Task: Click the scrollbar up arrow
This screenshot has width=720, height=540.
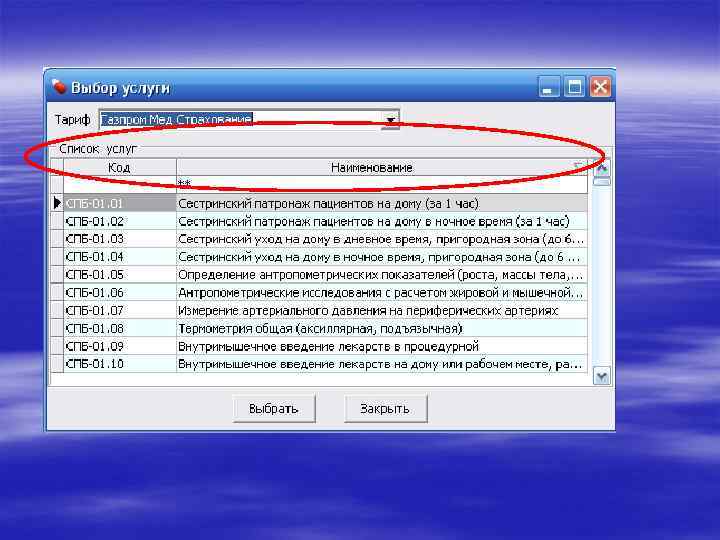Action: pos(602,168)
